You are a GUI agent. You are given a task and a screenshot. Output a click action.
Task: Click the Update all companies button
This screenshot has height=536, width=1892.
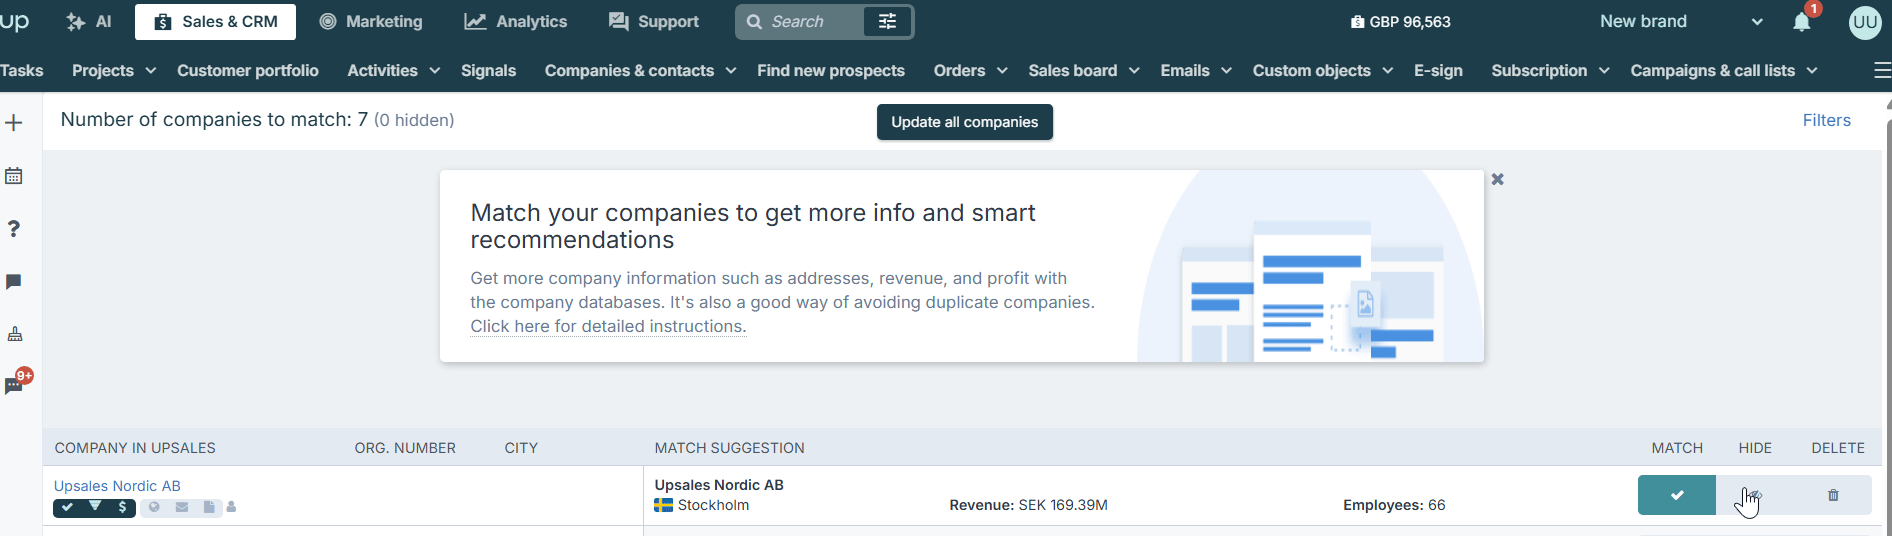[965, 122]
